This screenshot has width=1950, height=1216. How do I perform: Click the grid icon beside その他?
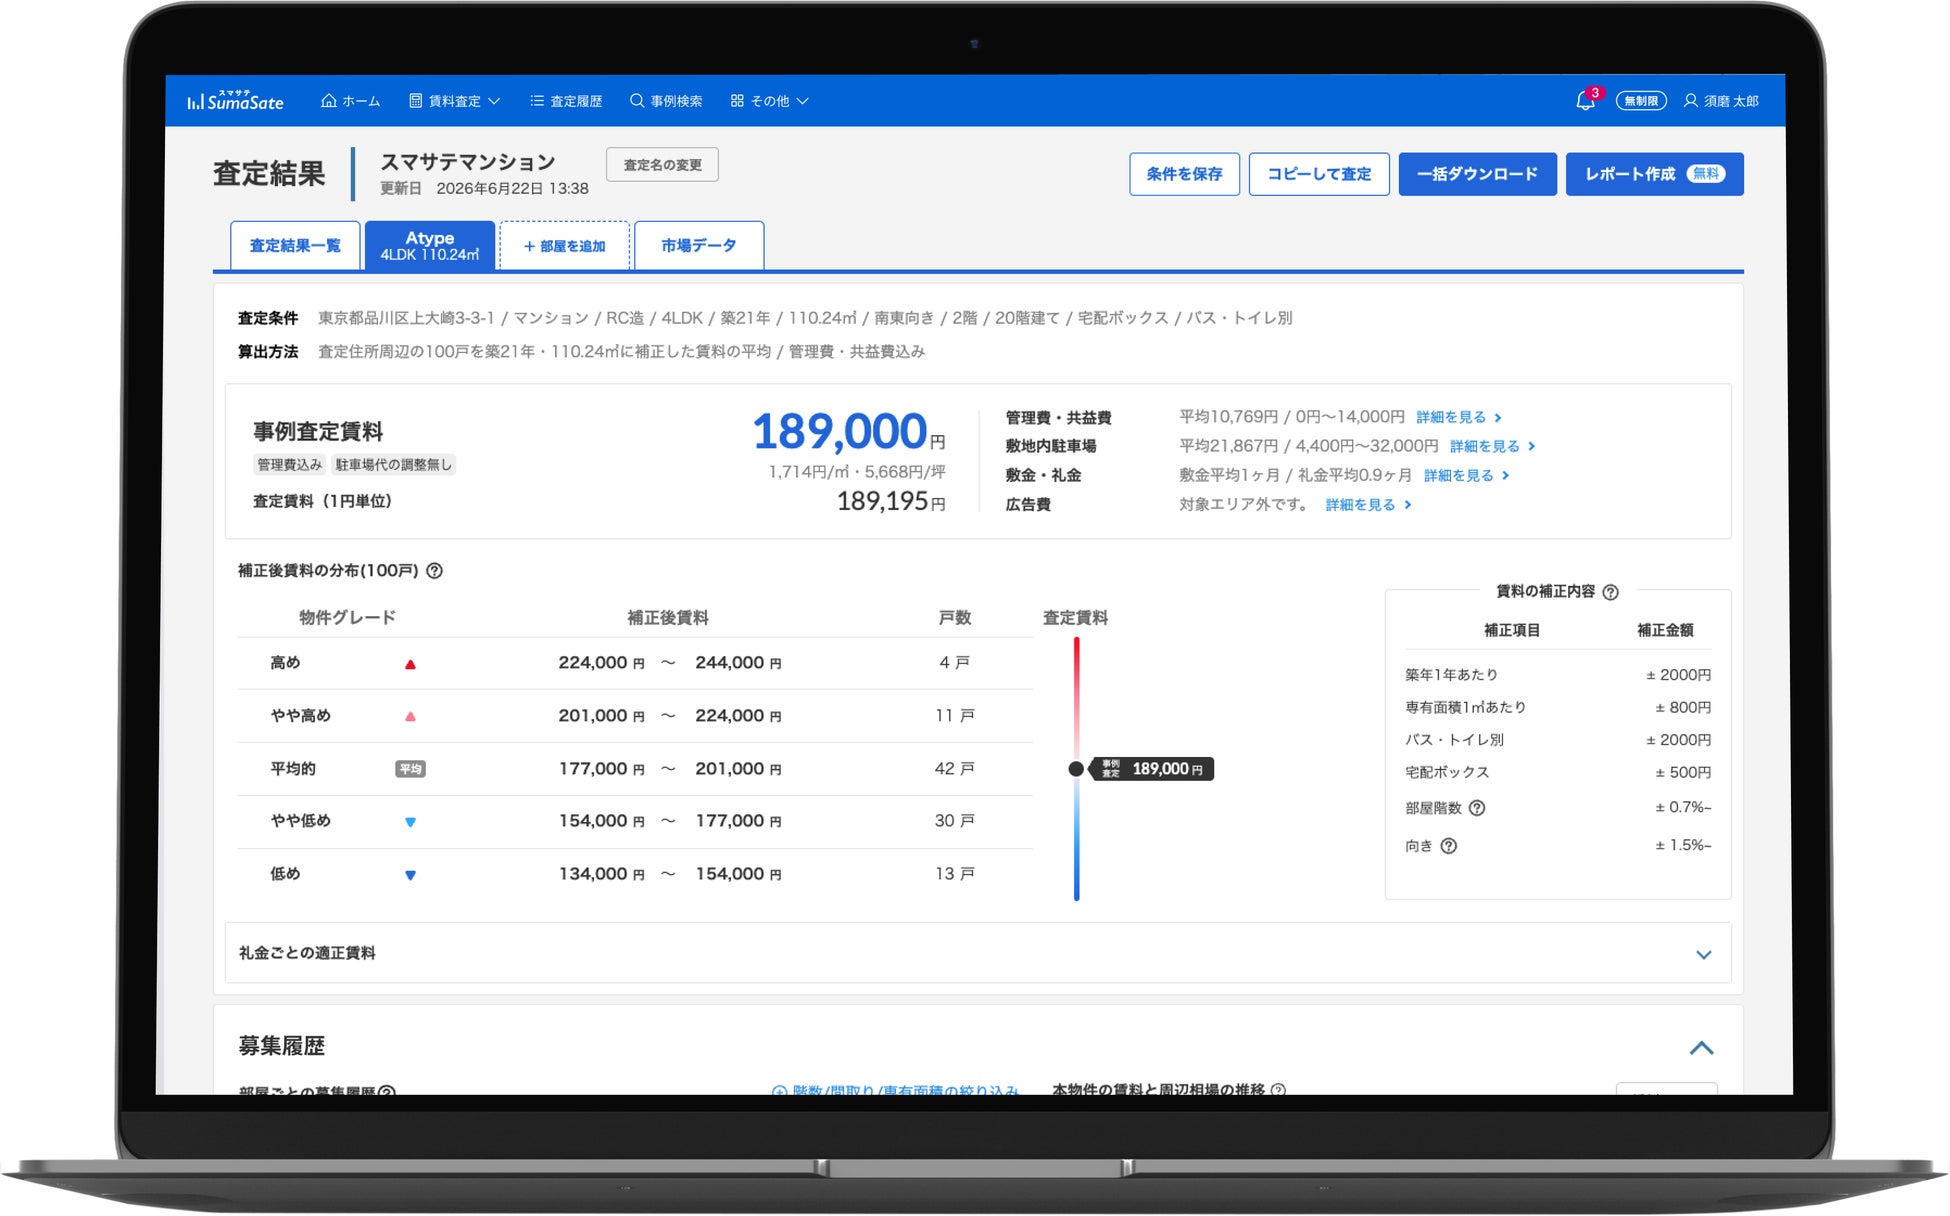click(x=737, y=101)
